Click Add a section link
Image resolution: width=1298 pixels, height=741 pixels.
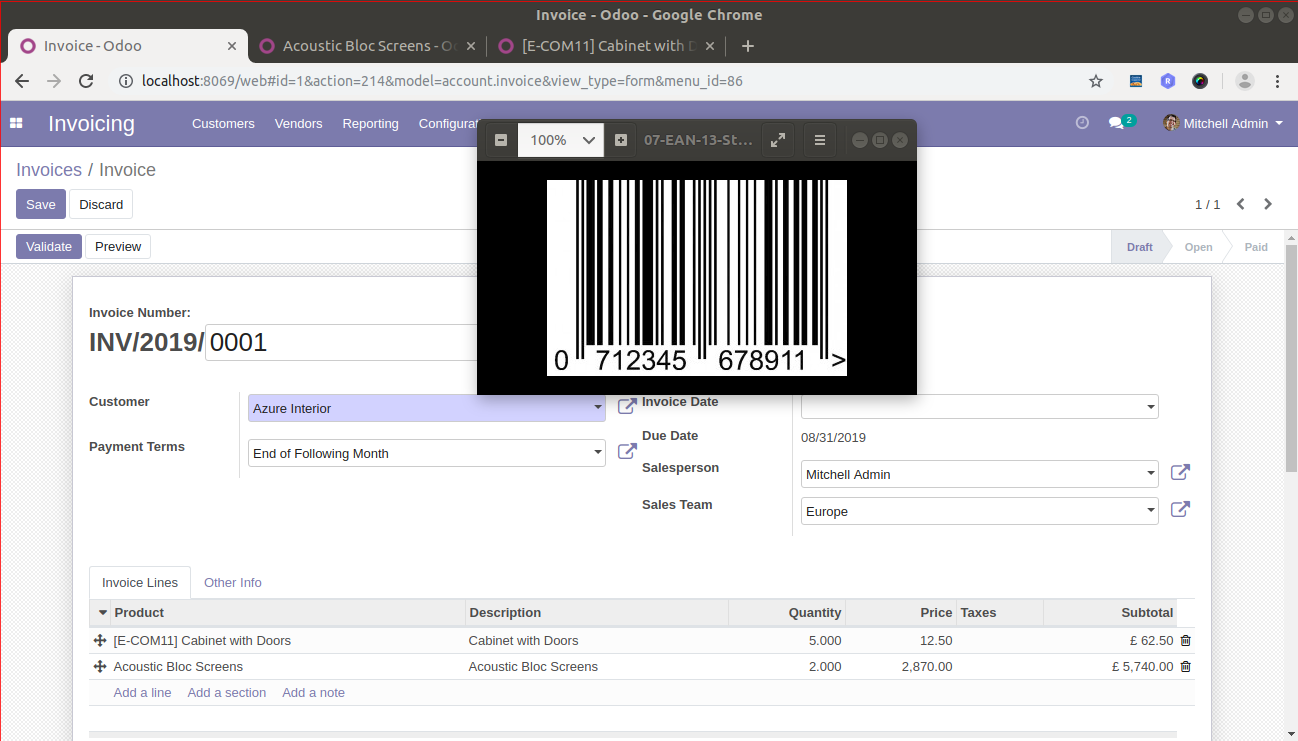point(227,692)
